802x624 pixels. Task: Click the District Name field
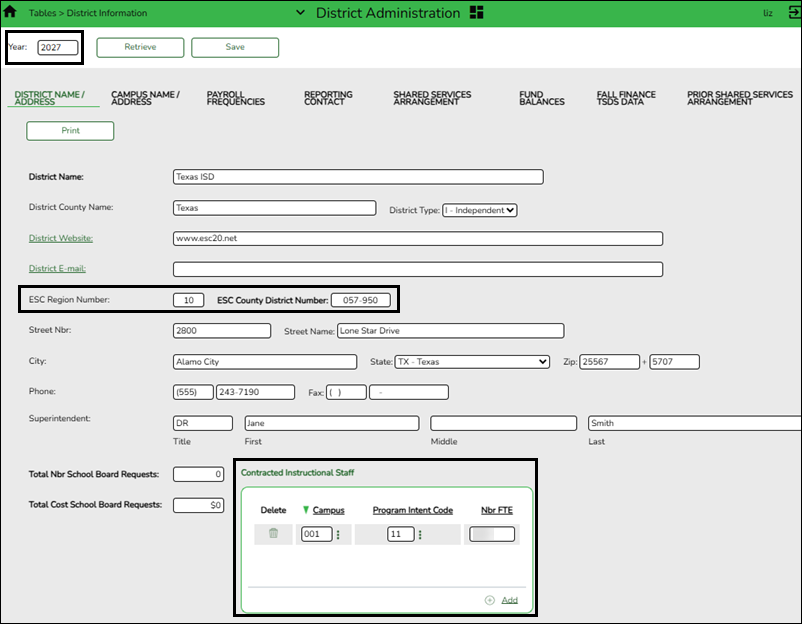click(358, 177)
